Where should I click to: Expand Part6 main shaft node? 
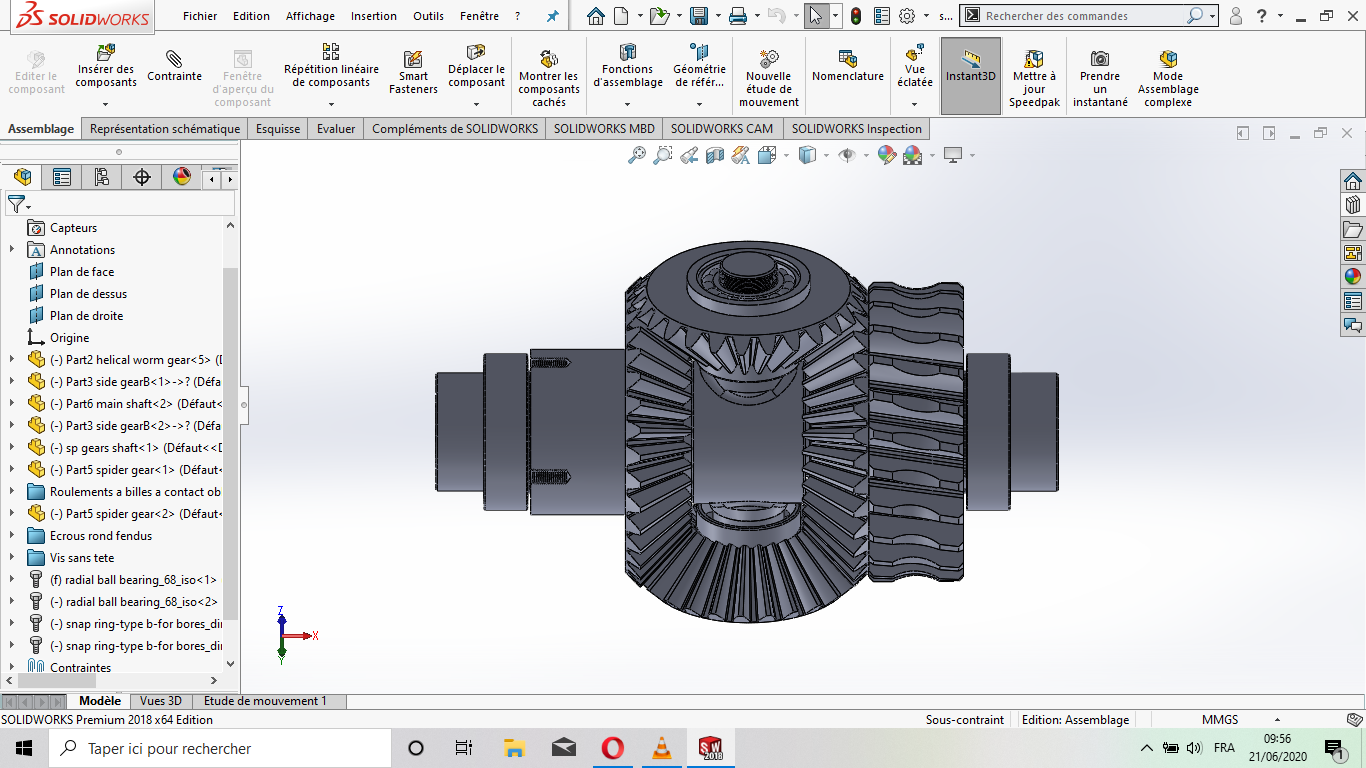click(x=12, y=404)
